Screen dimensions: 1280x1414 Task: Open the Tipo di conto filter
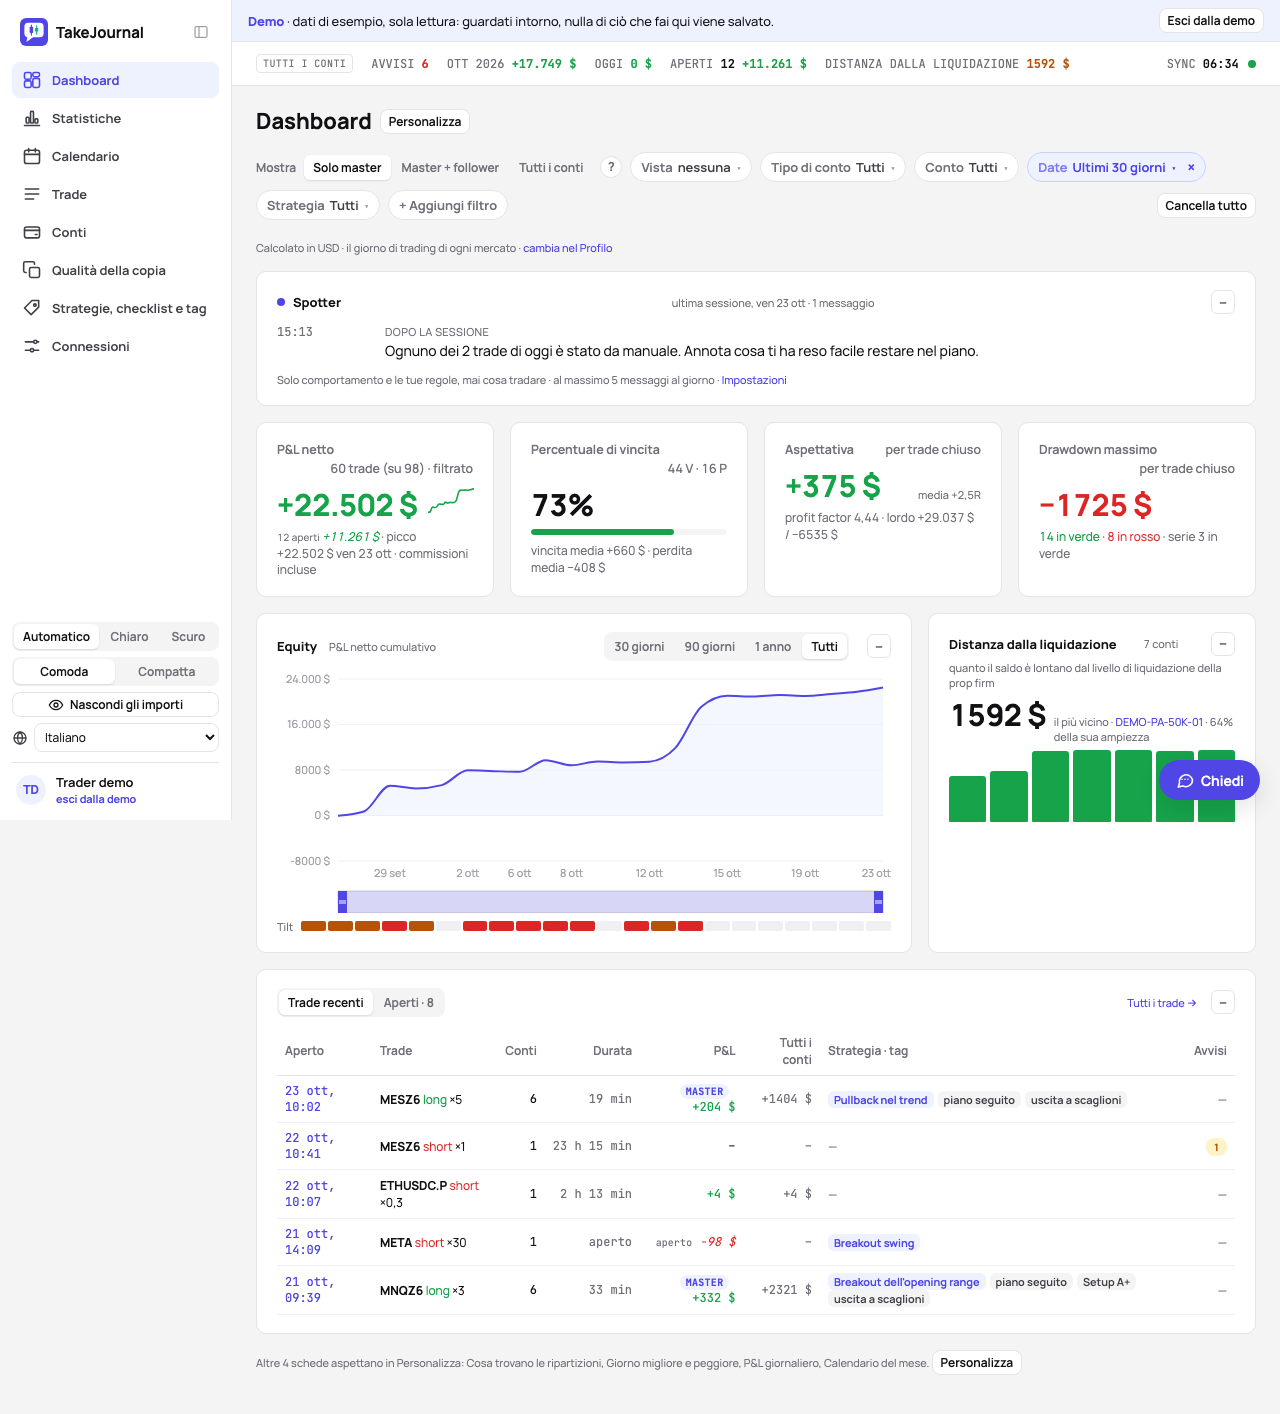tap(833, 167)
